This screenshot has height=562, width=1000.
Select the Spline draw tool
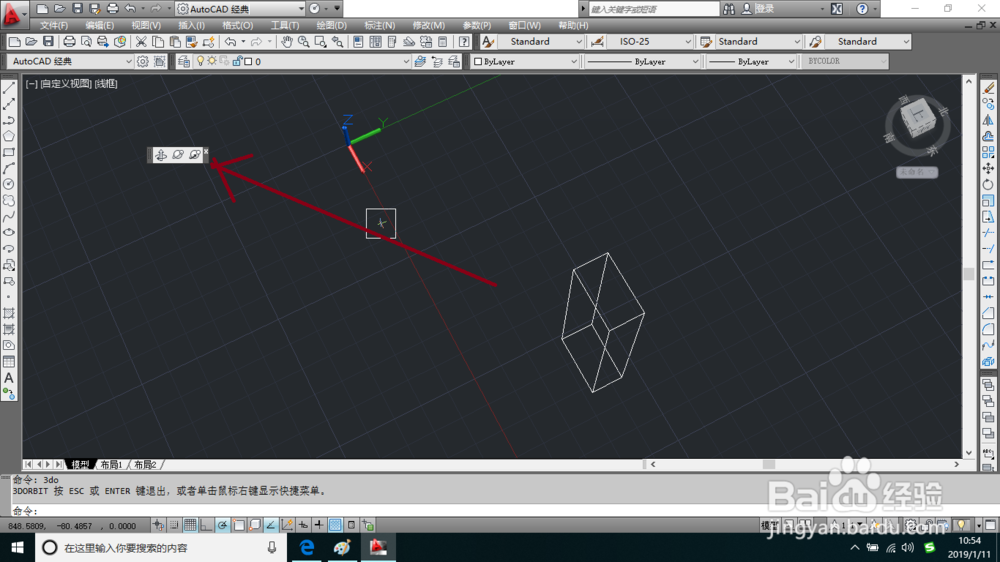pos(9,217)
